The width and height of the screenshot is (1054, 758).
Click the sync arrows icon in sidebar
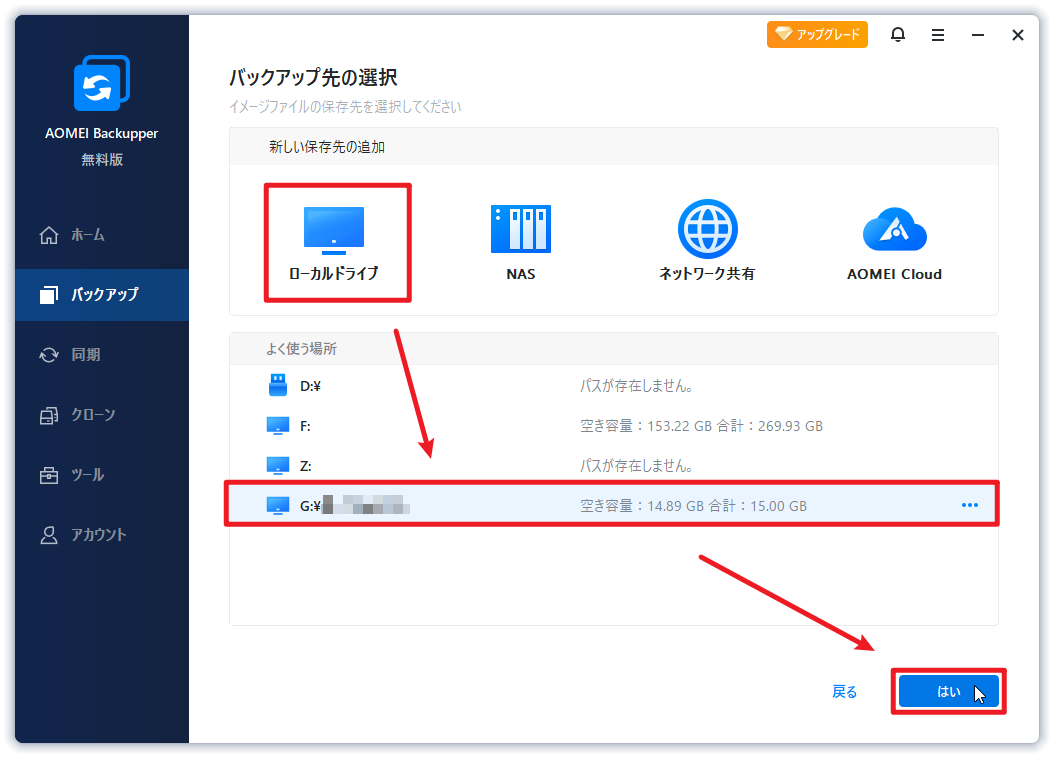pos(49,355)
